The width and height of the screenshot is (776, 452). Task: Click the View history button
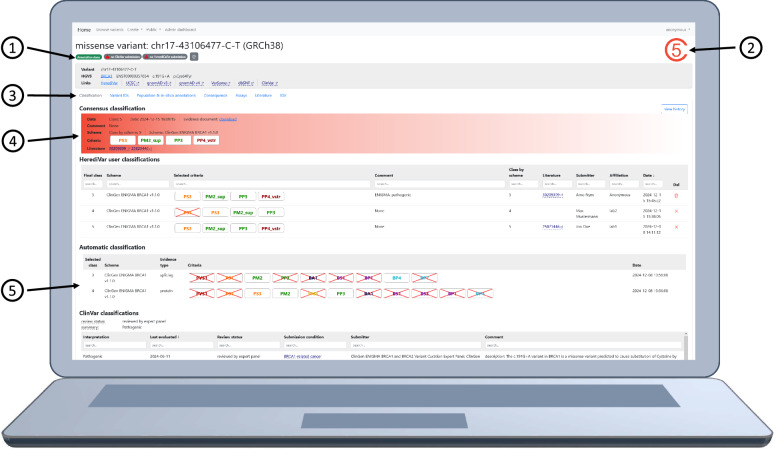point(672,107)
